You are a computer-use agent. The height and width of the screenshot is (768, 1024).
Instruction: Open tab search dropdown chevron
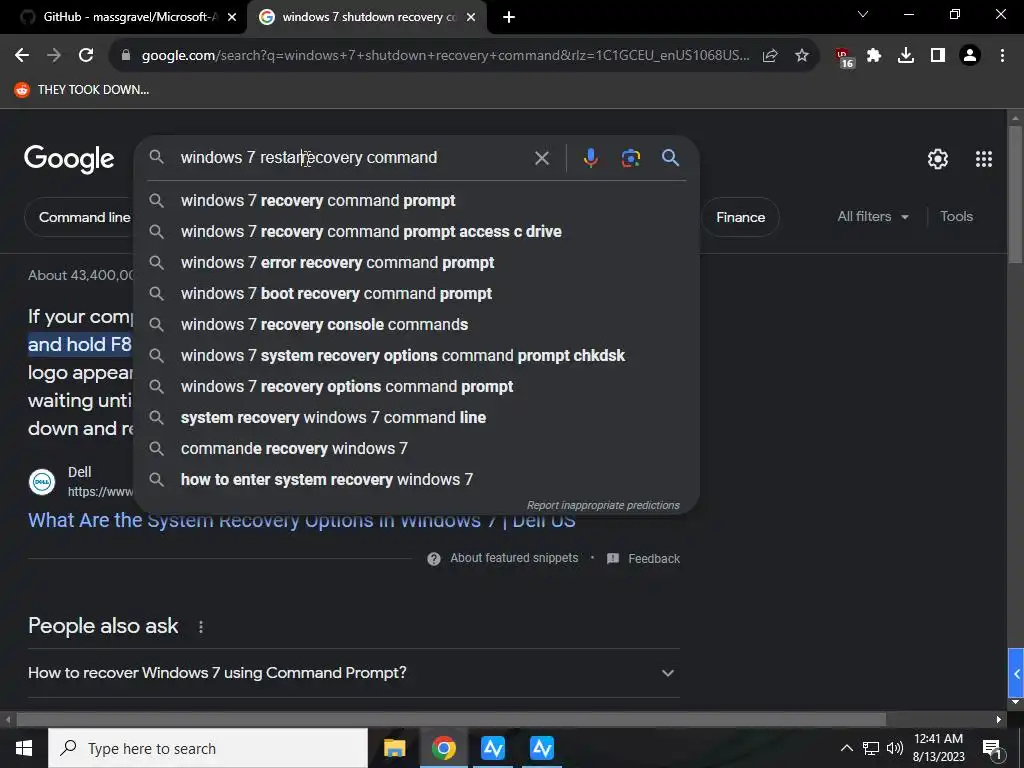(x=863, y=14)
